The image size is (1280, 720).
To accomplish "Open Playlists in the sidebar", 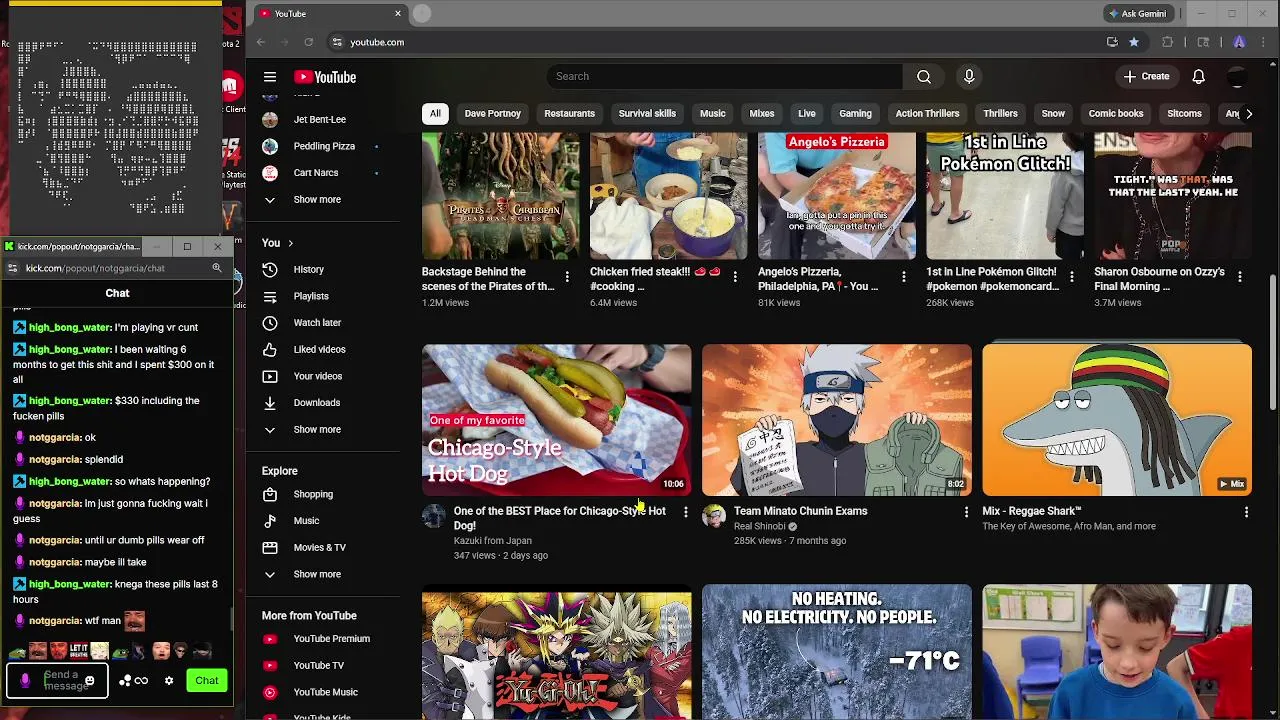I will 311,296.
